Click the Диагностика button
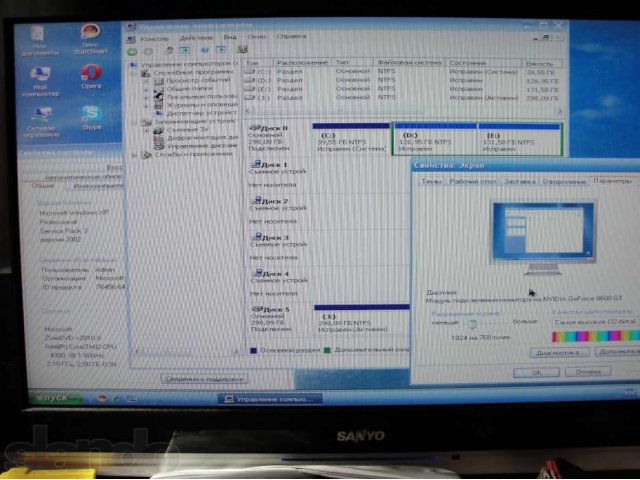The height and width of the screenshot is (480, 640). click(559, 353)
